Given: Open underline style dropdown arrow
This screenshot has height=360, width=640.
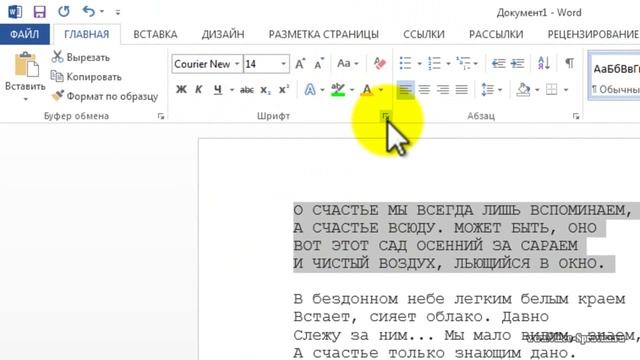Looking at the screenshot, I should tap(231, 90).
